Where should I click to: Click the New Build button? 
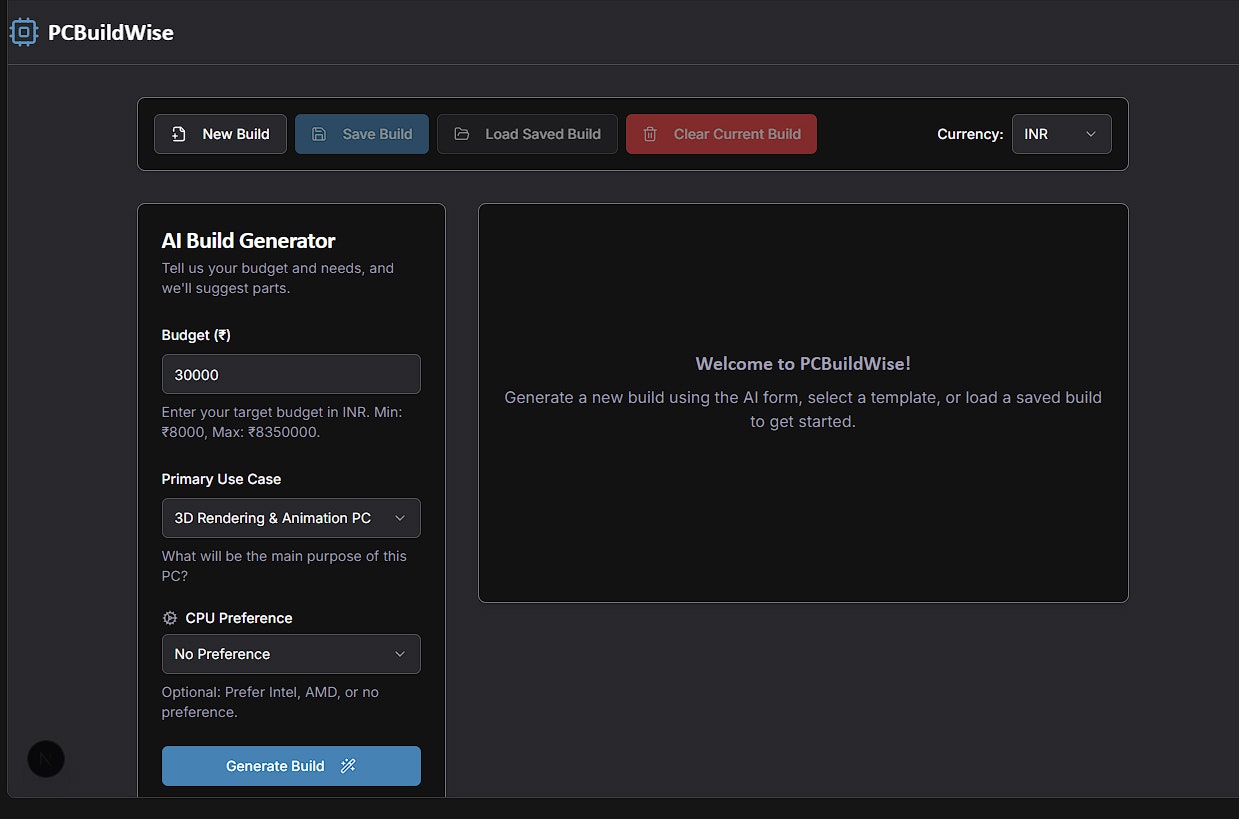[x=220, y=134]
